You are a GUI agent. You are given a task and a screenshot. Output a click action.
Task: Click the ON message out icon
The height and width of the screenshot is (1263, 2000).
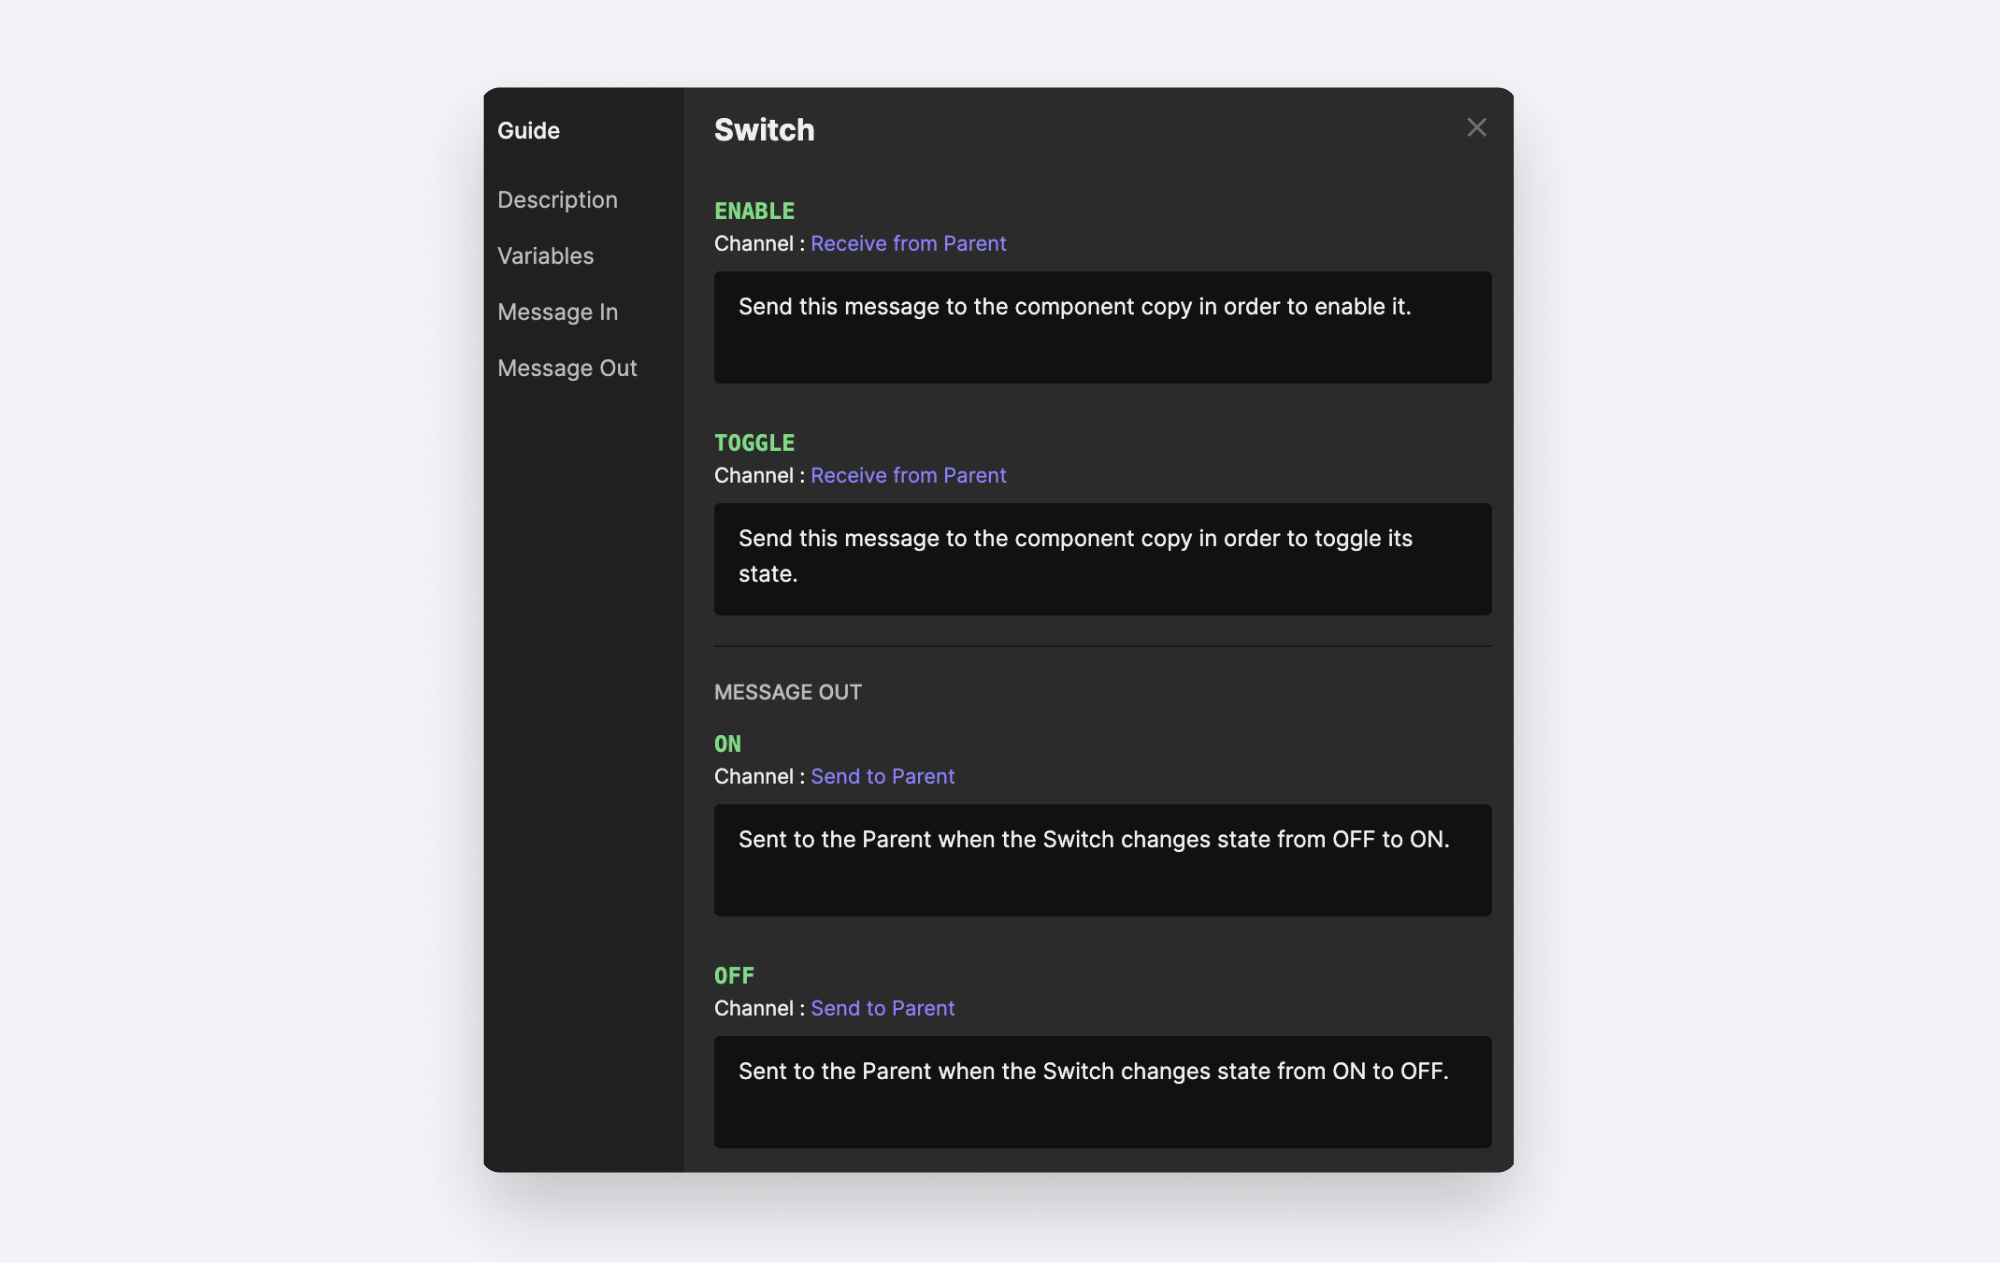tap(727, 742)
